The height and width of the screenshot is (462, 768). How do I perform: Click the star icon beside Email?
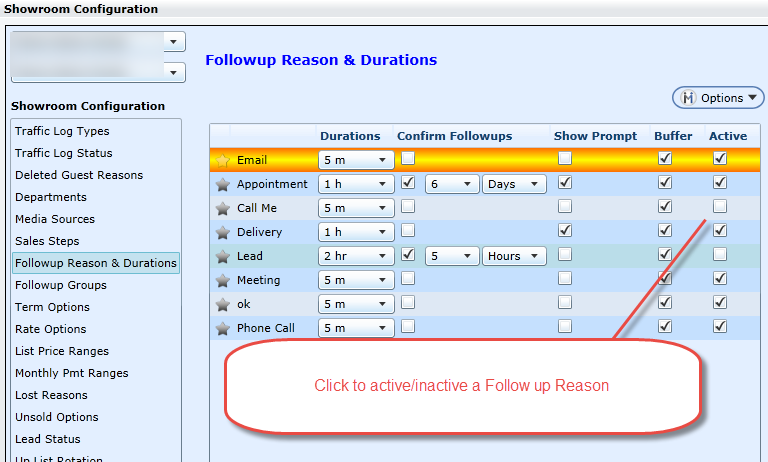(223, 160)
